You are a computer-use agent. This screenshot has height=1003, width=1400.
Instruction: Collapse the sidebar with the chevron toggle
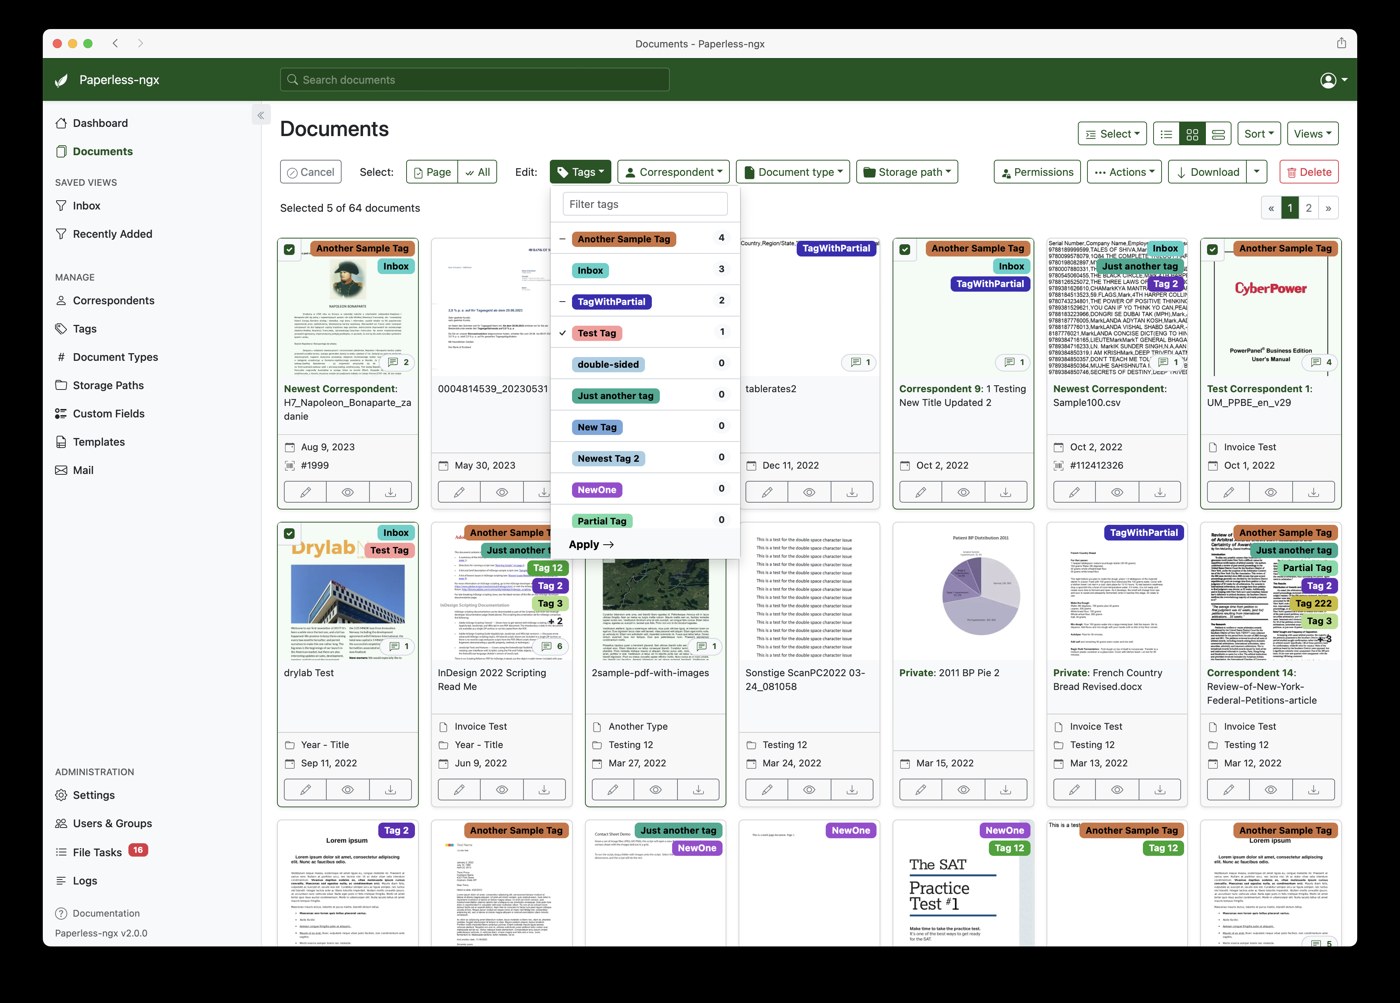(x=260, y=115)
